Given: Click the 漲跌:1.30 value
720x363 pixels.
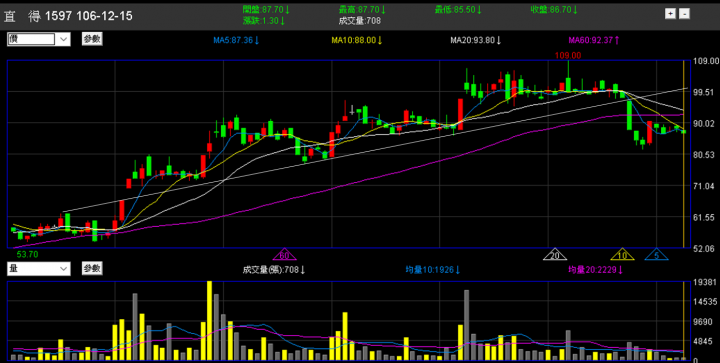Looking at the screenshot, I should [x=264, y=21].
